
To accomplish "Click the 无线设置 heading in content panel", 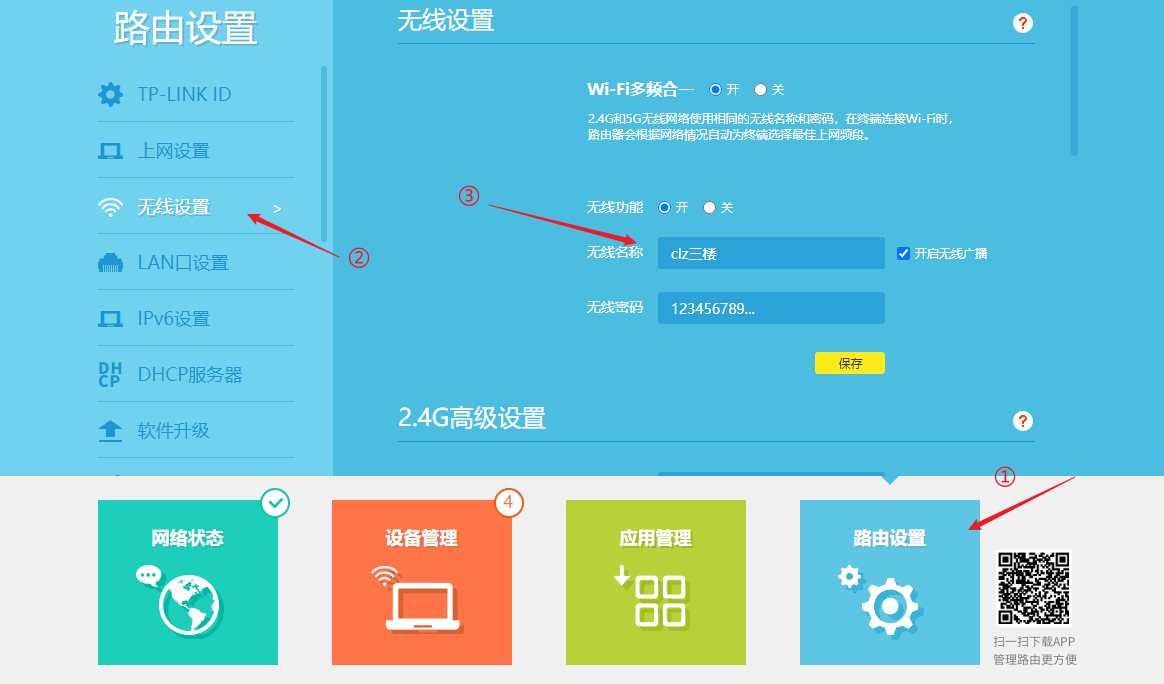I will point(446,21).
